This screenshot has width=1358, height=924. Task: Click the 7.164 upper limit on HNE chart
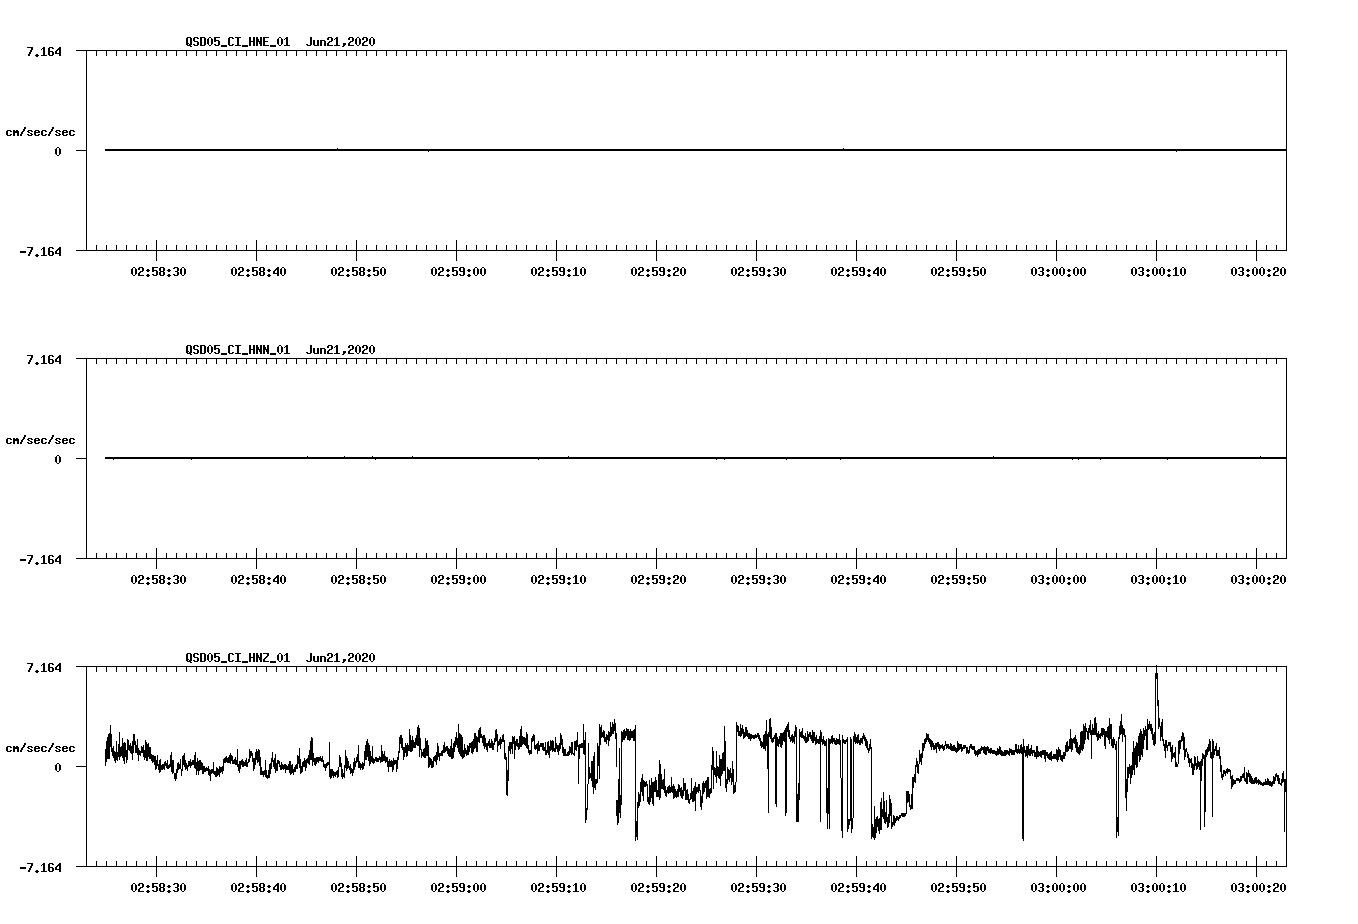[x=44, y=51]
